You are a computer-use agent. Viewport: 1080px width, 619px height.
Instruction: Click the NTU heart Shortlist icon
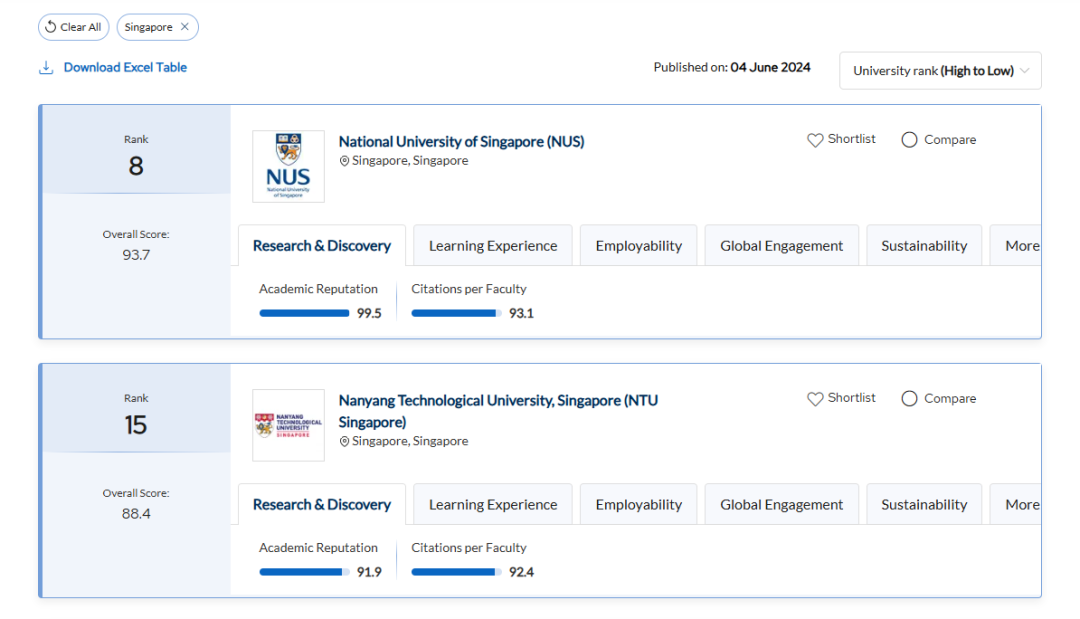click(815, 399)
